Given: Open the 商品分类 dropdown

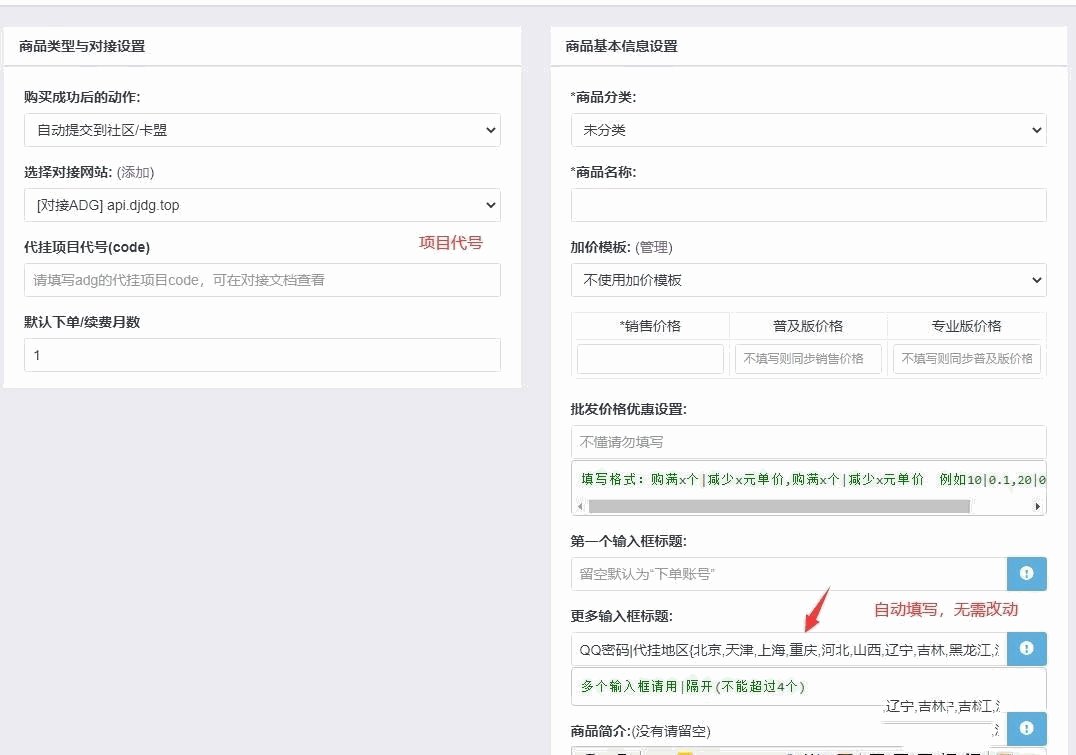Looking at the screenshot, I should (x=808, y=130).
